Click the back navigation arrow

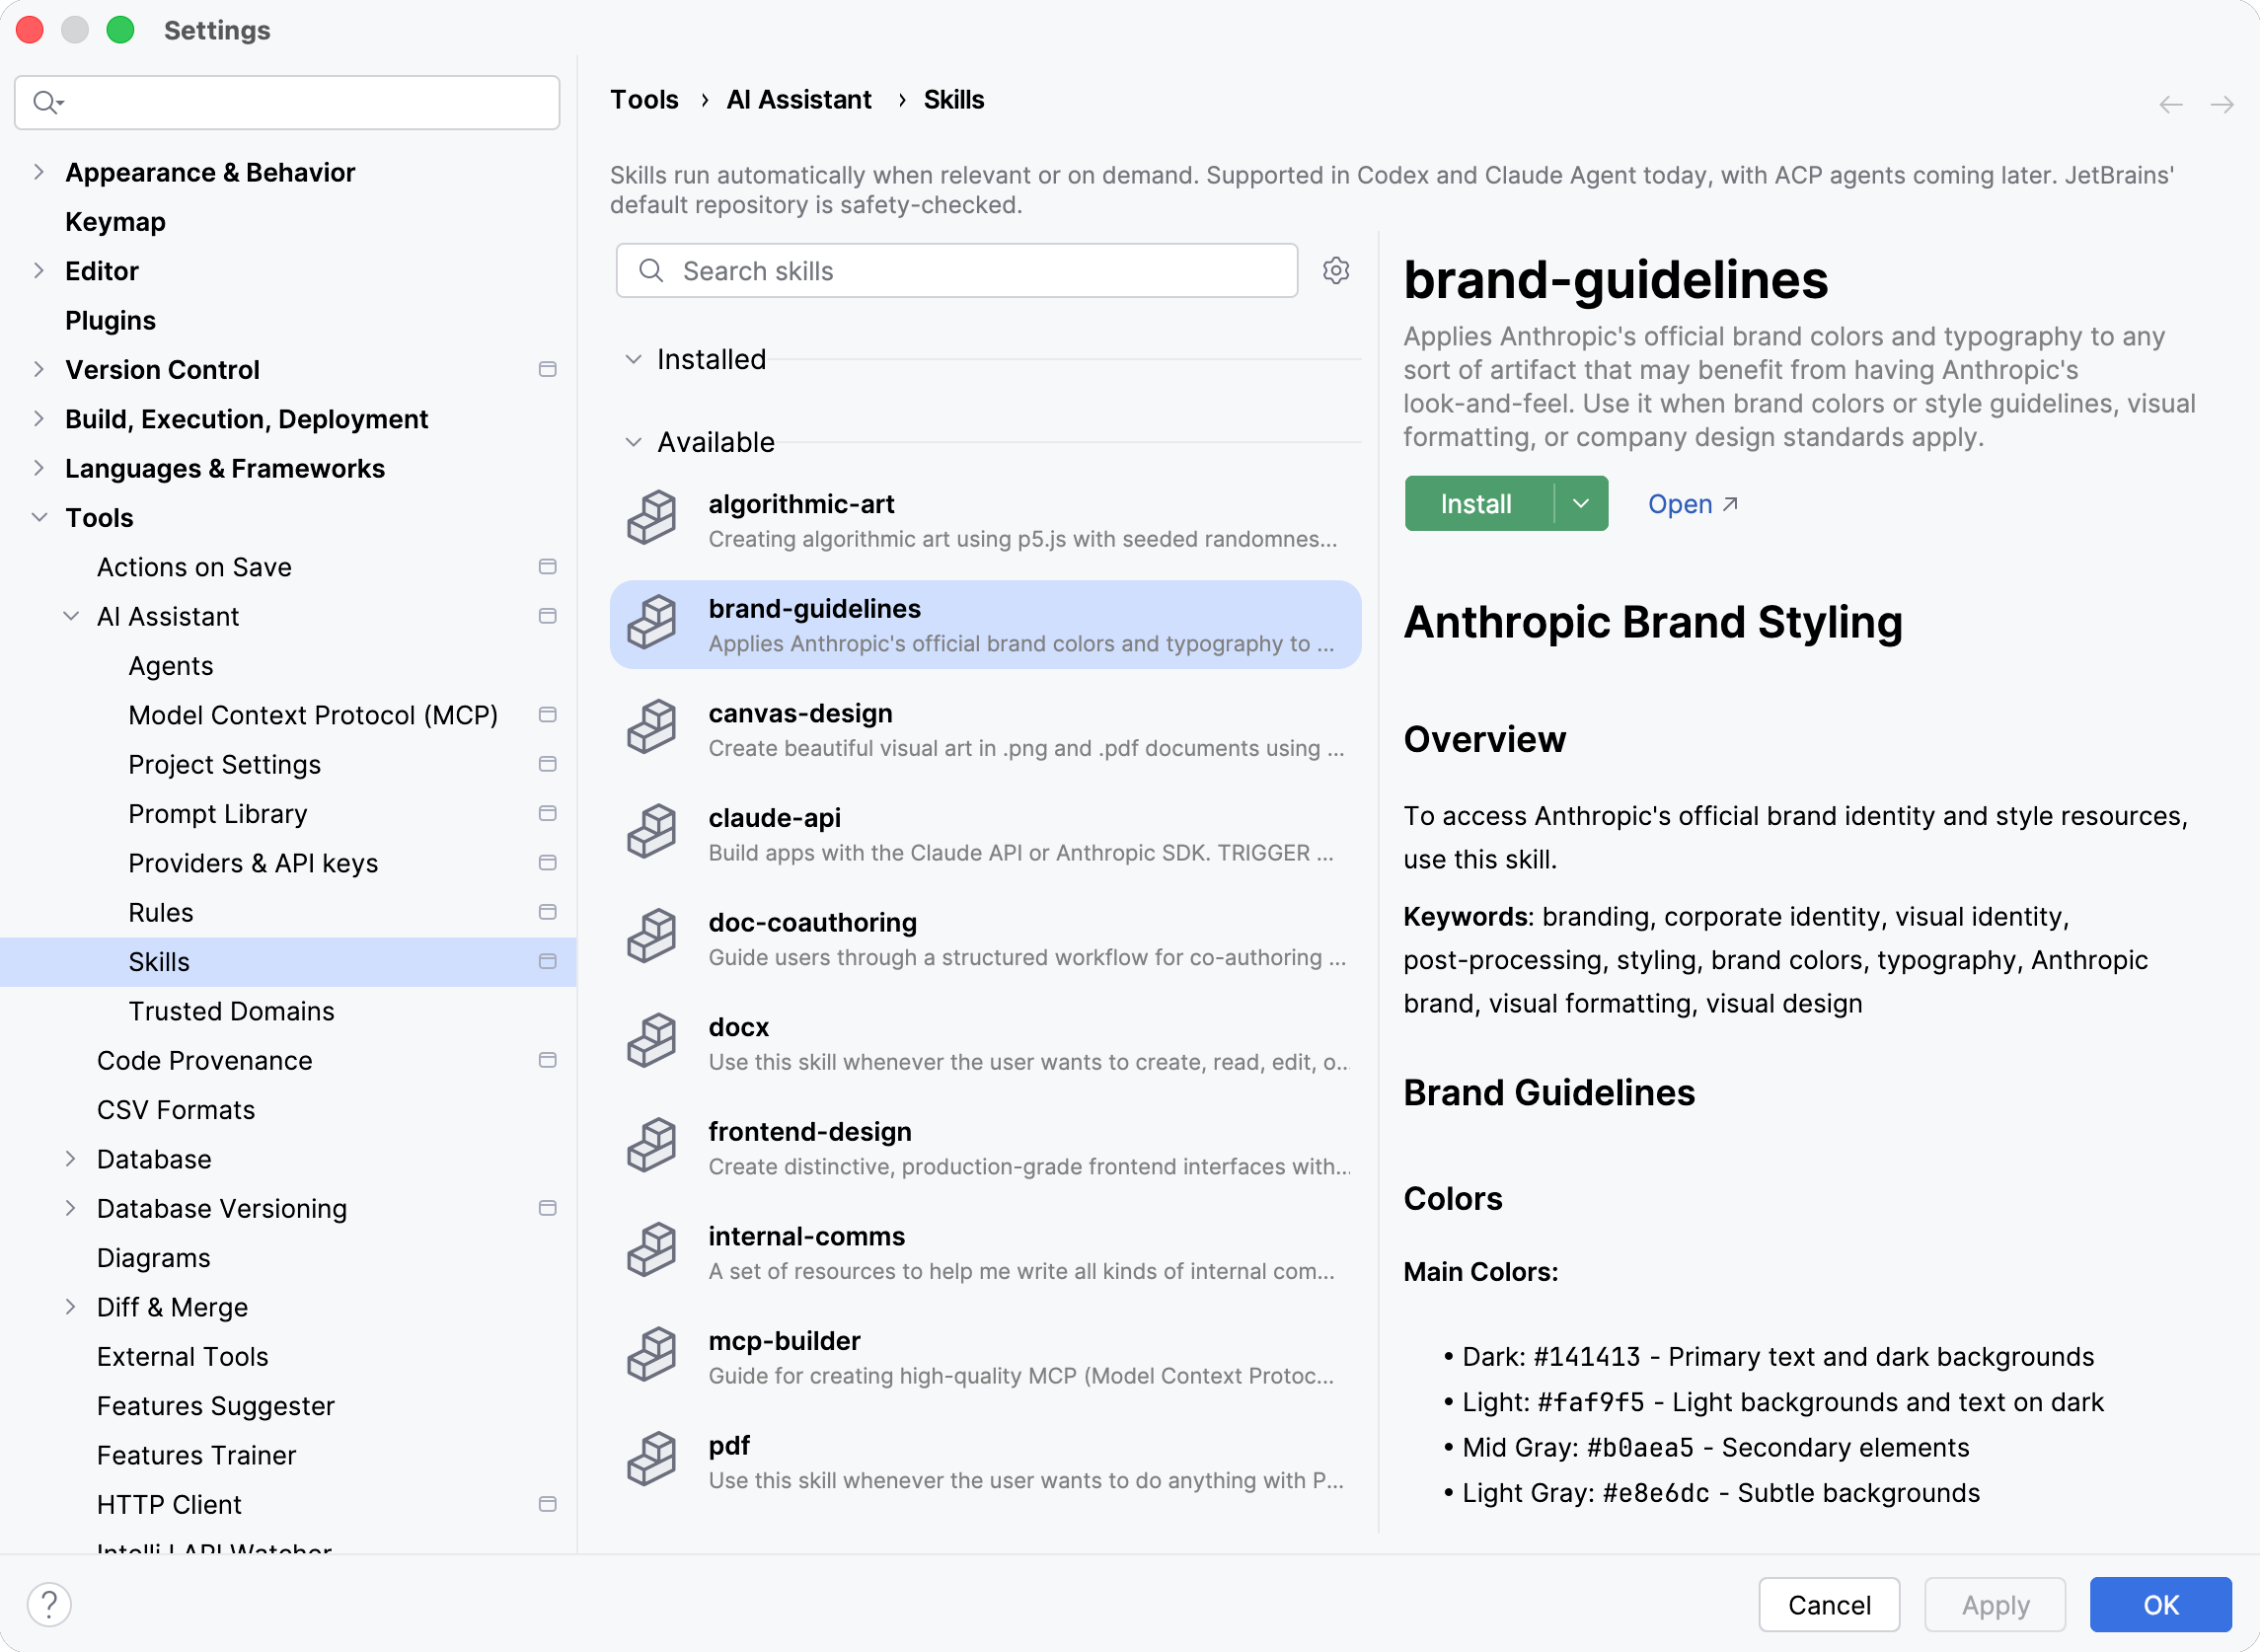pos(2170,104)
